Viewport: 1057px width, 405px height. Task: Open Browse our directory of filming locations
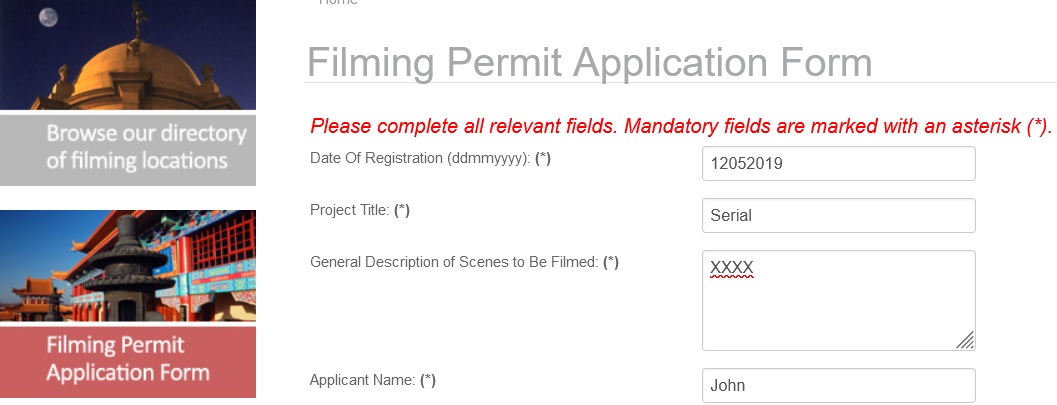click(128, 148)
